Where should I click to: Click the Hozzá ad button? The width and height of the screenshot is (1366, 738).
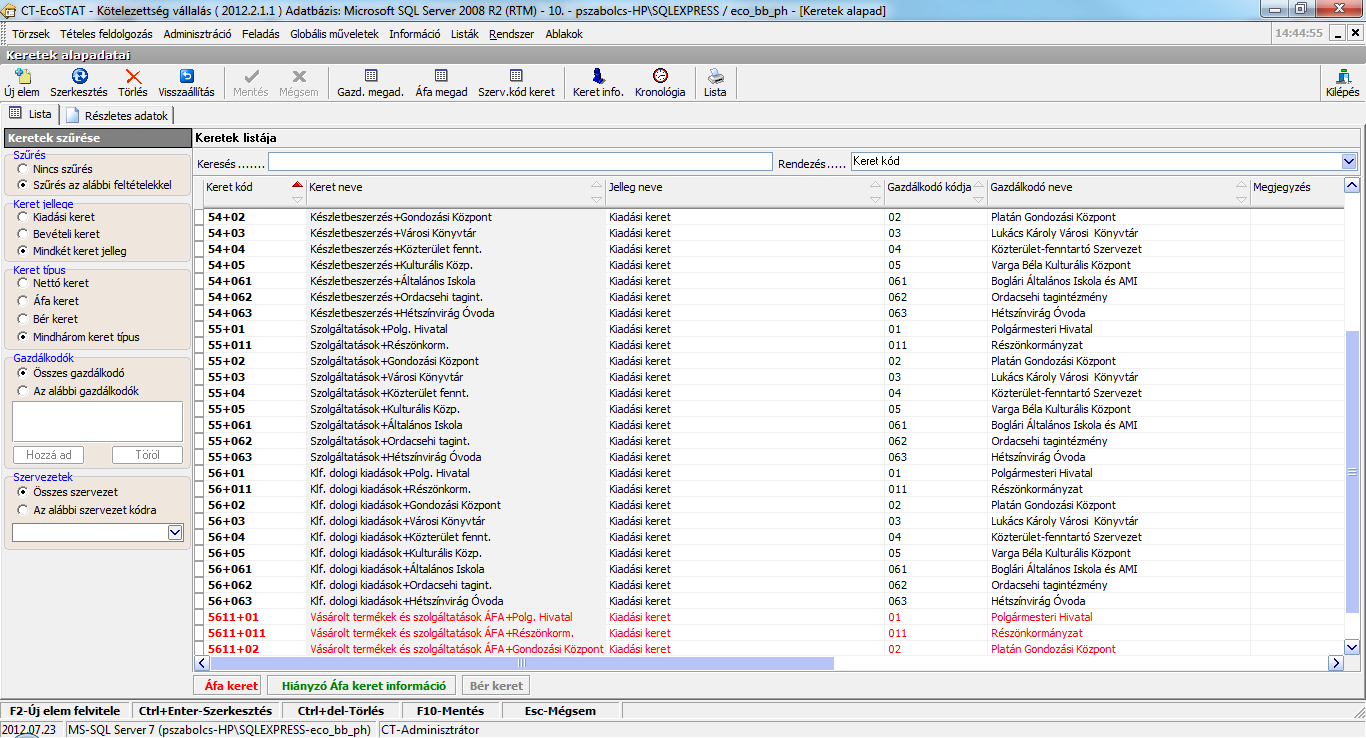[48, 455]
